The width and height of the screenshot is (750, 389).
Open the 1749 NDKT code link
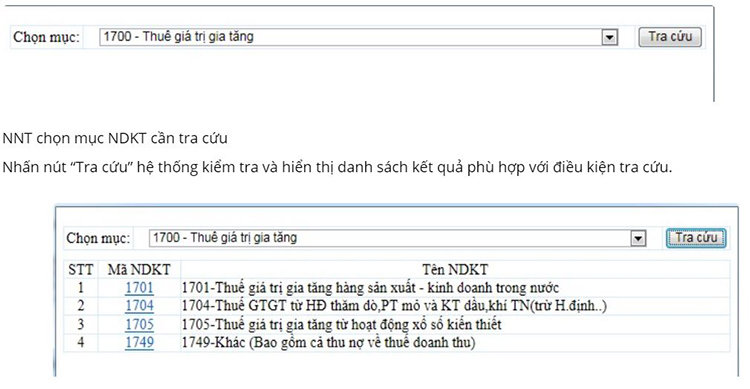139,343
